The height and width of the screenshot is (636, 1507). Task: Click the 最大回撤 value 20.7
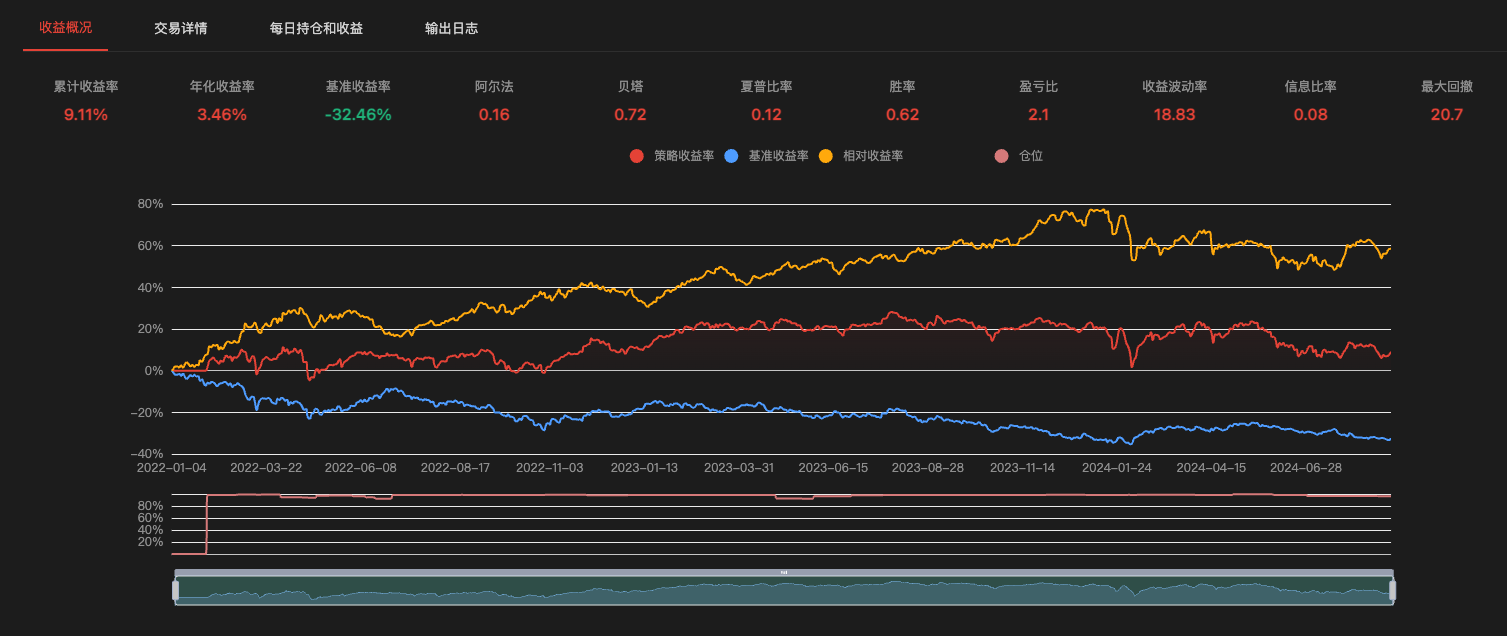tap(1446, 114)
